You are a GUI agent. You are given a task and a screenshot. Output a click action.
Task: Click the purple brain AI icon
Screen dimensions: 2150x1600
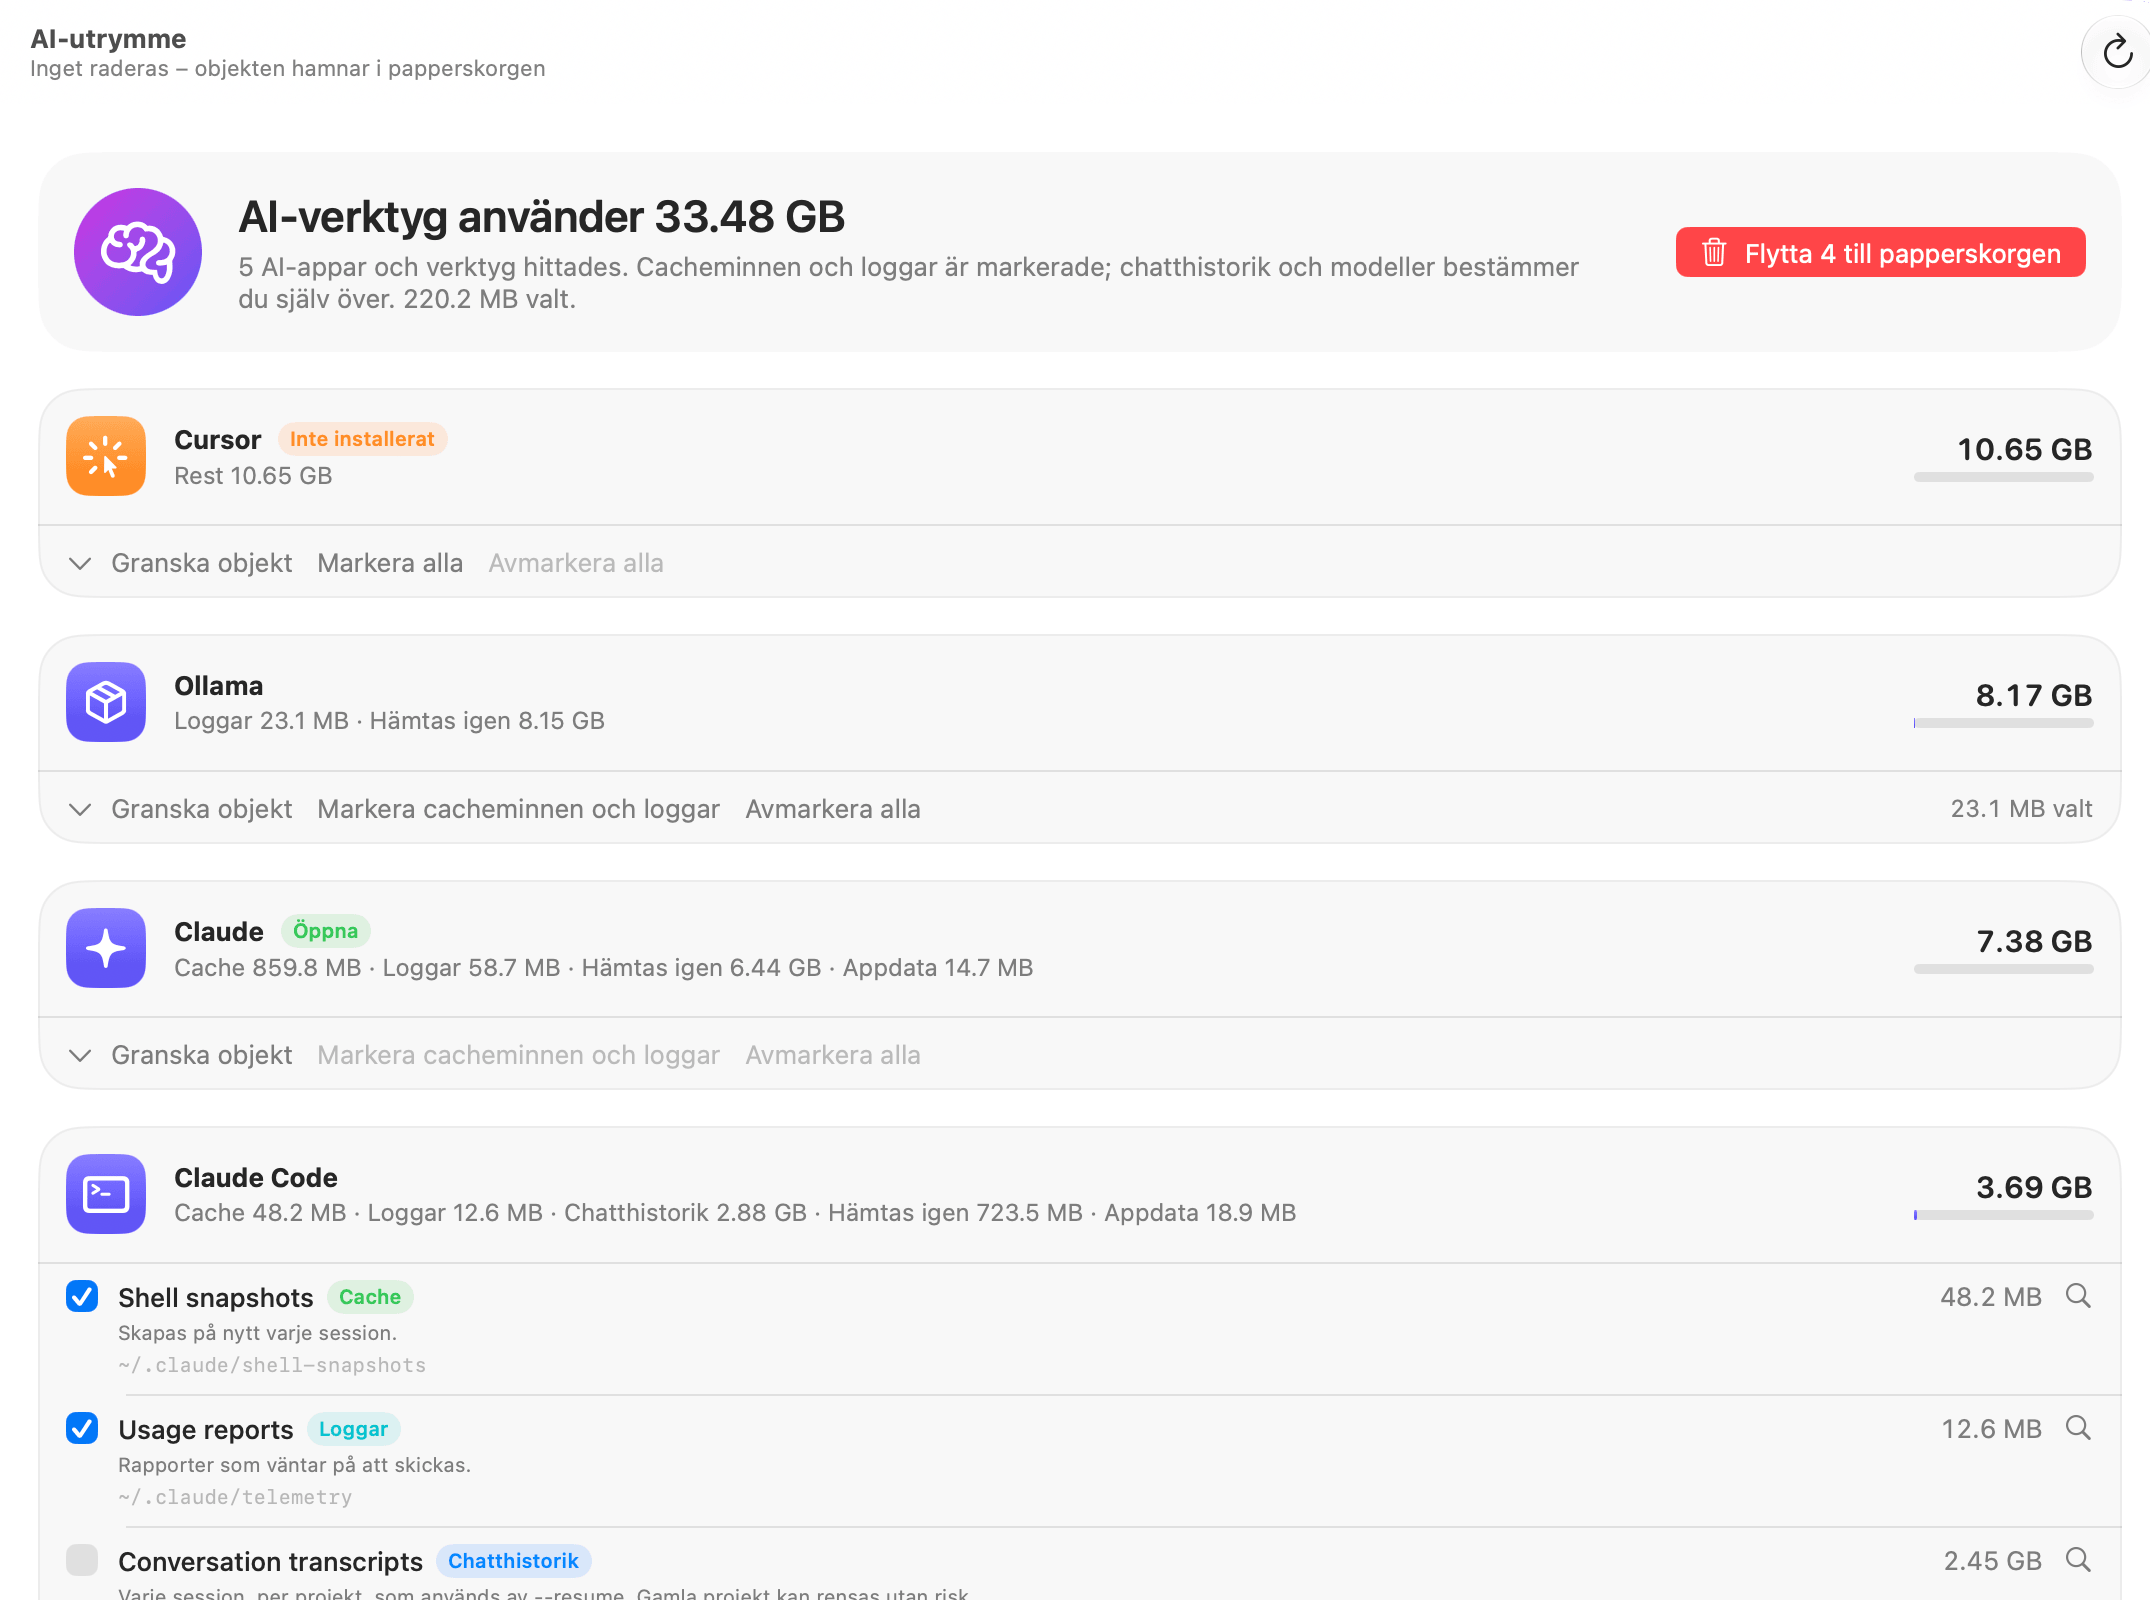(138, 252)
